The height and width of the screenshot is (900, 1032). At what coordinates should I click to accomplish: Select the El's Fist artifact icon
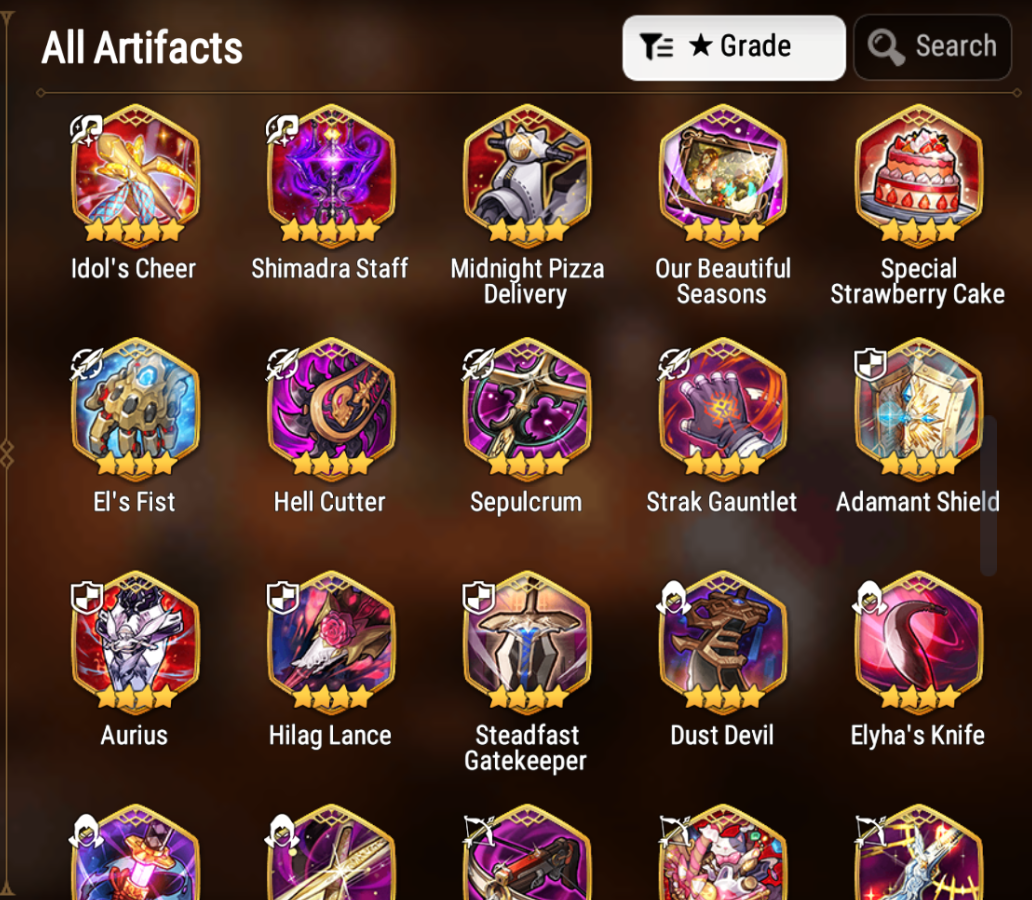[135, 409]
